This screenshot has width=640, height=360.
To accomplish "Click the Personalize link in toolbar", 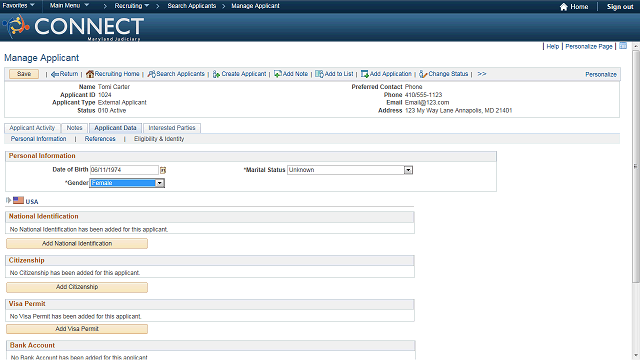I will (601, 74).
